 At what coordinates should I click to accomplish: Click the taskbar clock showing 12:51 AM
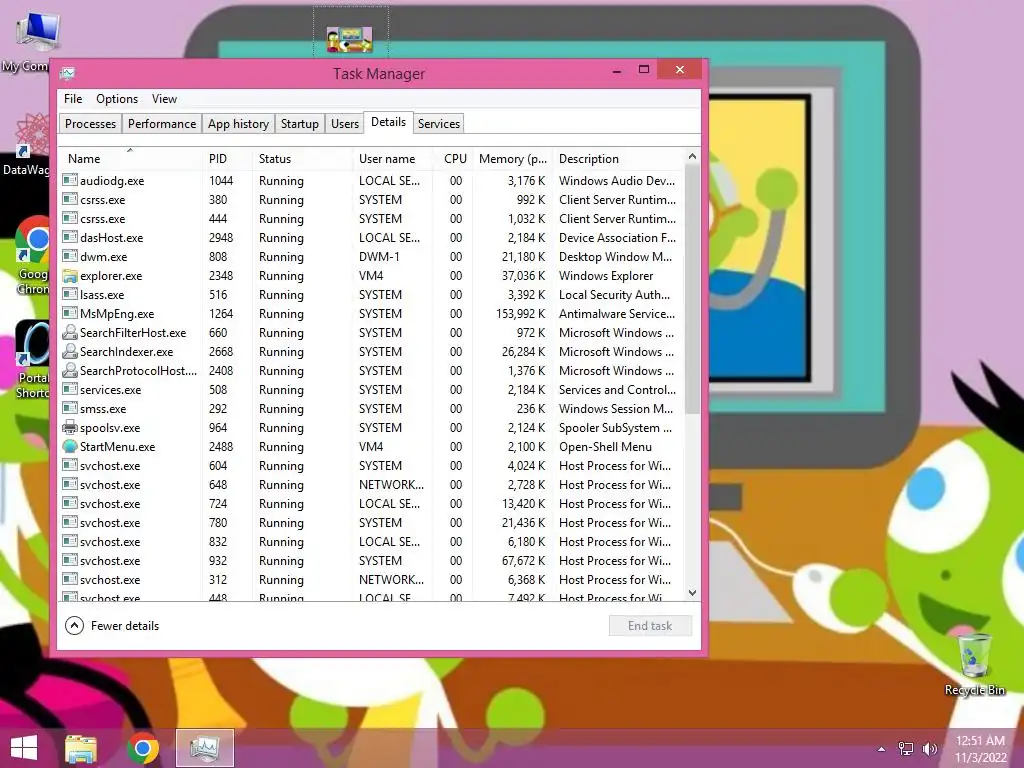(x=980, y=748)
